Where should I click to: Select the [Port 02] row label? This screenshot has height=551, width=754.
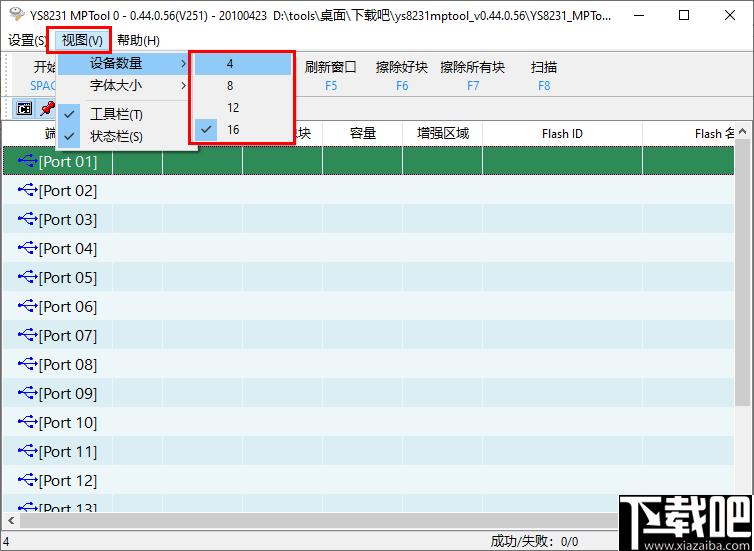68,191
